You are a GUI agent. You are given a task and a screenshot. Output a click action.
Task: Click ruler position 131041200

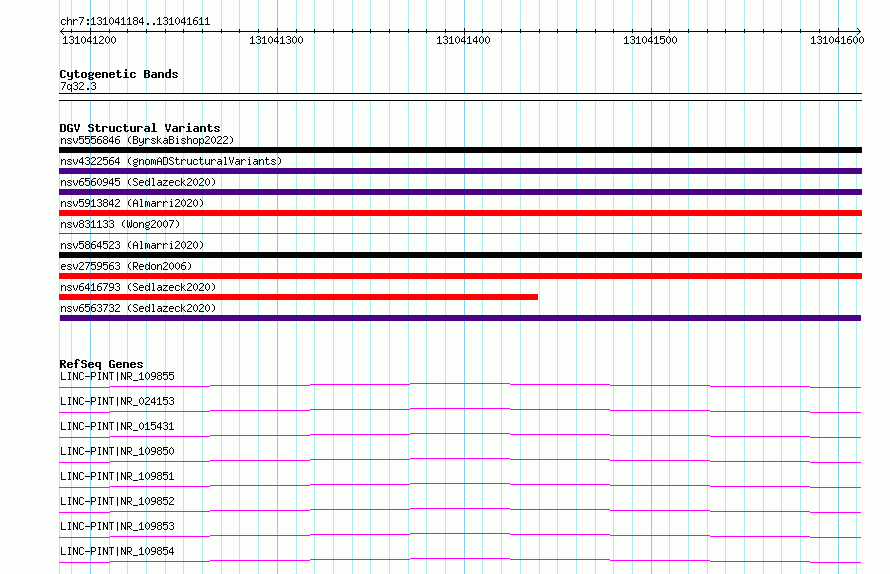tap(89, 40)
